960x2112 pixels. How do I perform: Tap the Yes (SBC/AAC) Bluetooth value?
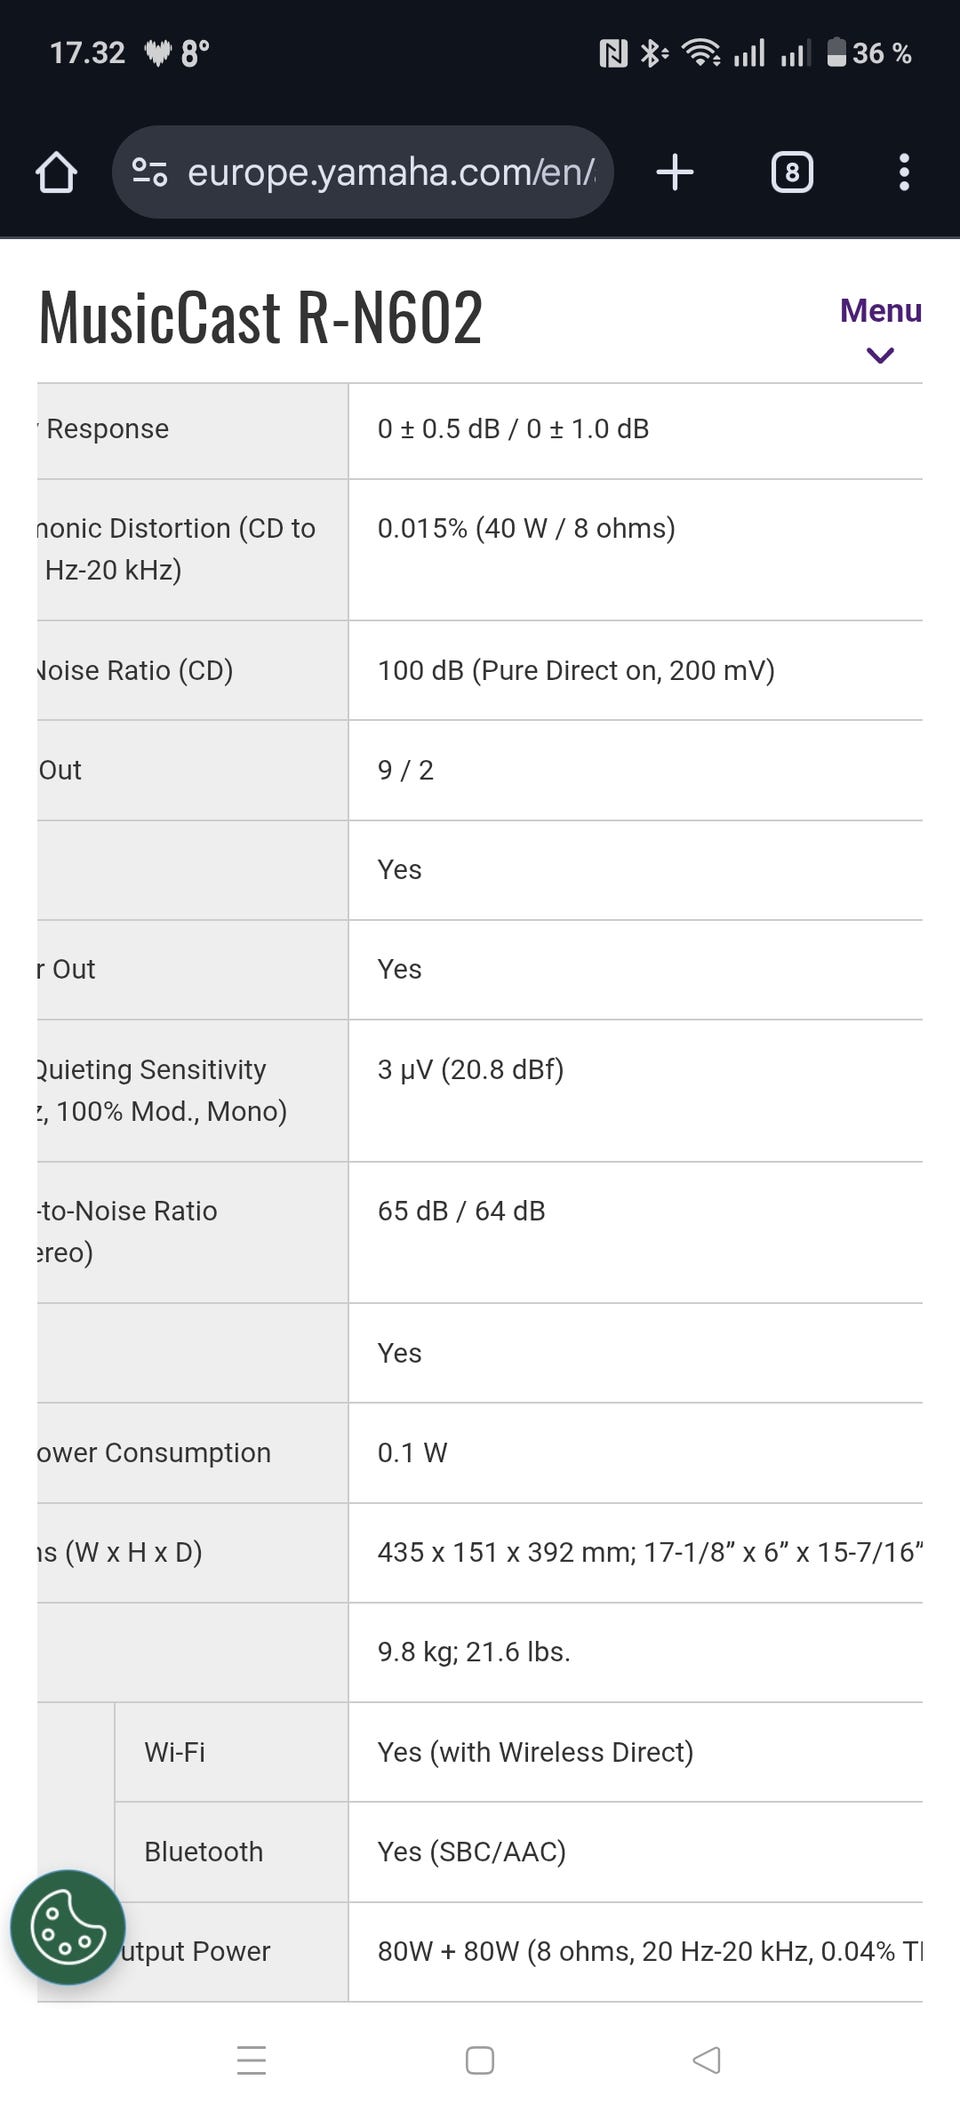(471, 1852)
